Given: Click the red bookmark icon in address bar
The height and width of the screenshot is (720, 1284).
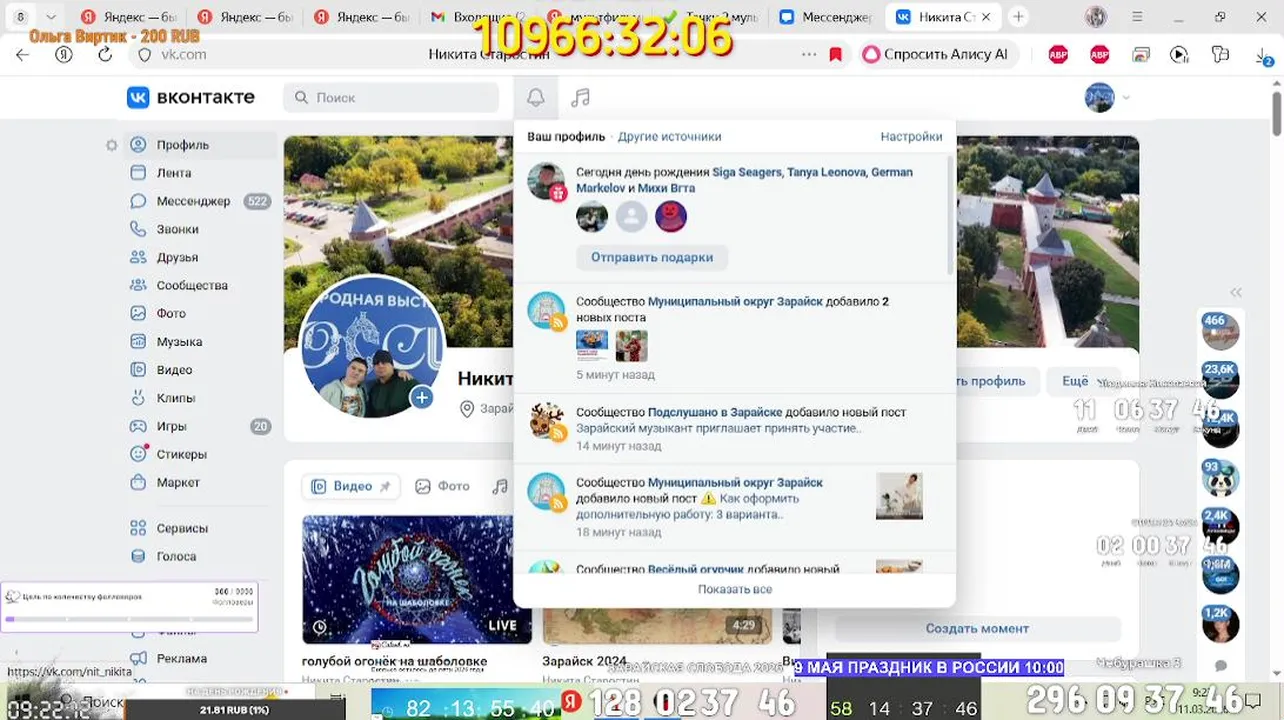Looking at the screenshot, I should click(x=836, y=55).
